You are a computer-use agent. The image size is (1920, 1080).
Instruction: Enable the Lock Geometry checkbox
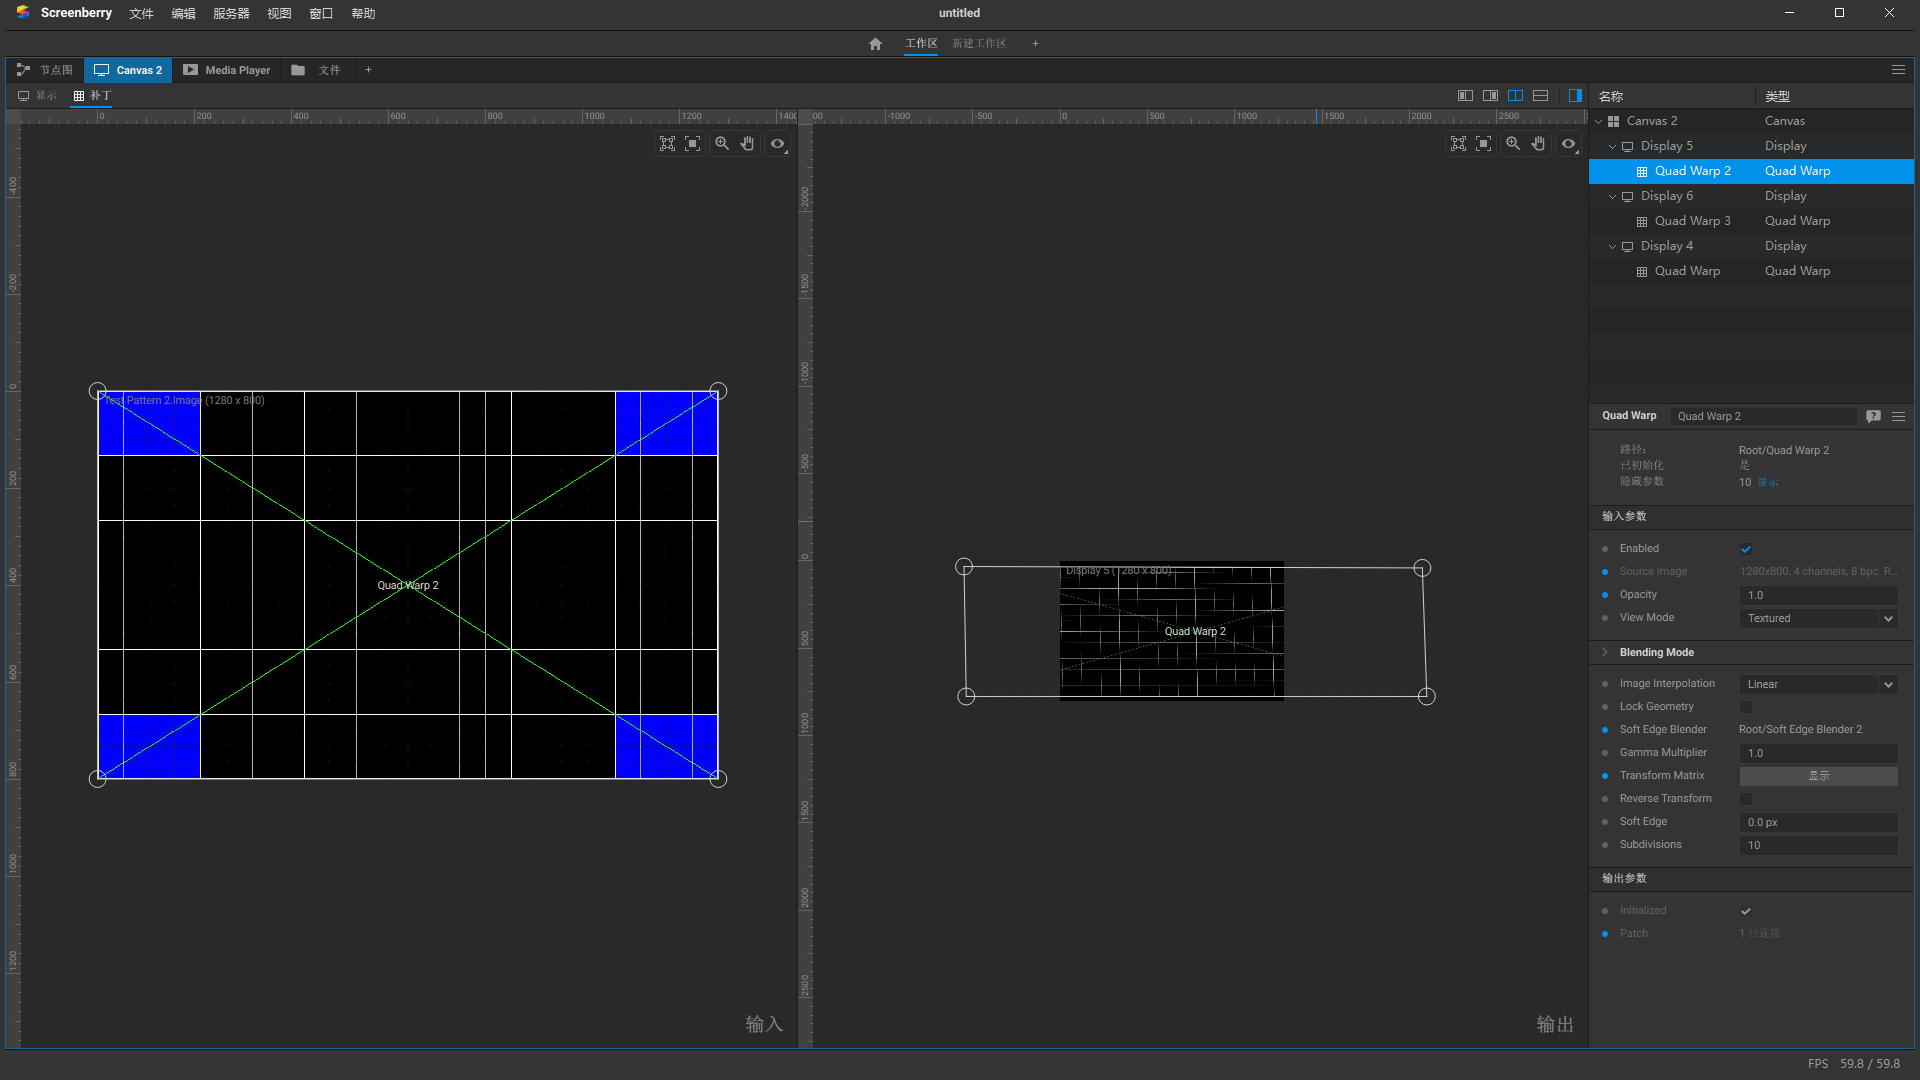point(1746,707)
